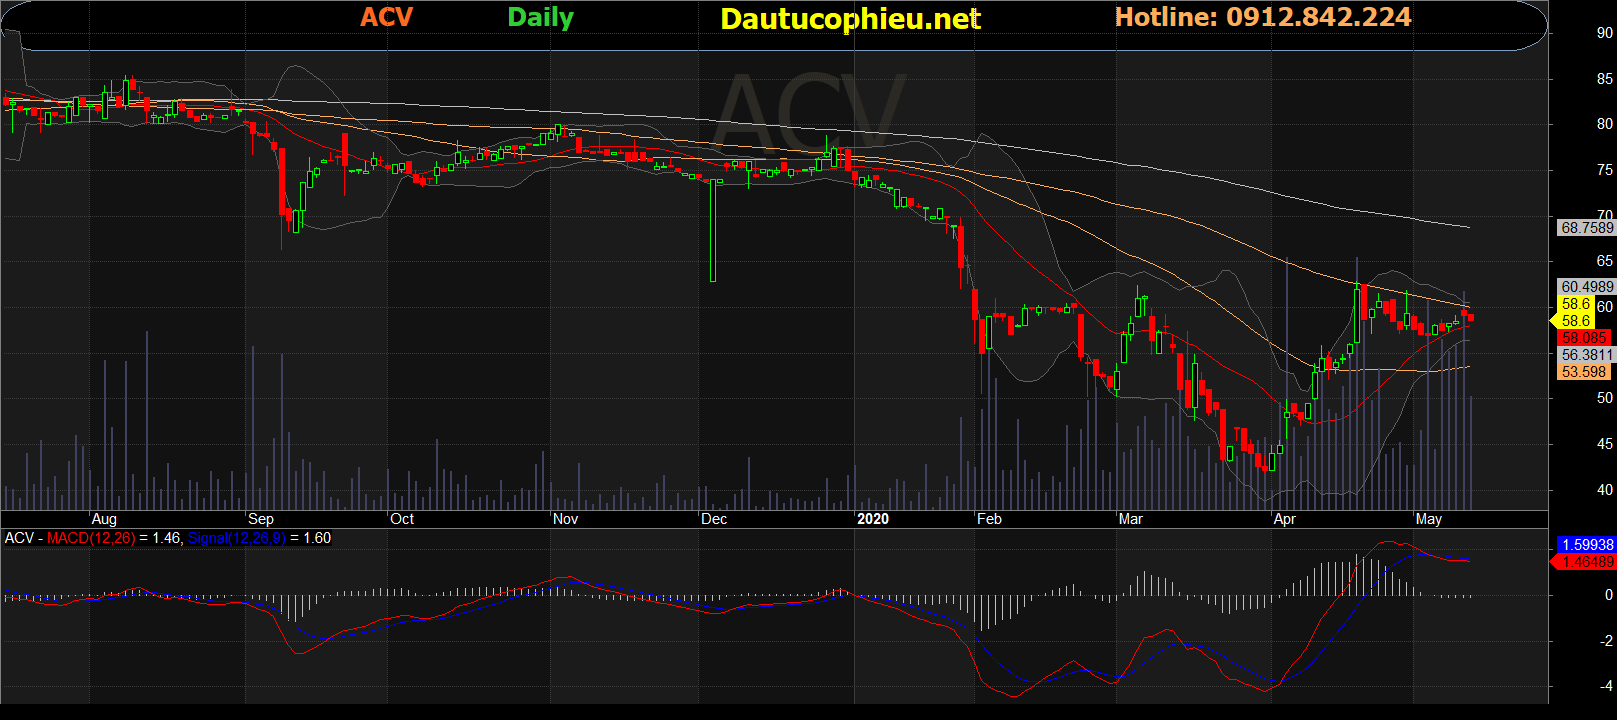Viewport: 1617px width, 720px height.
Task: Click the blue Signal(12,26,9) legend label
Action: tap(236, 538)
